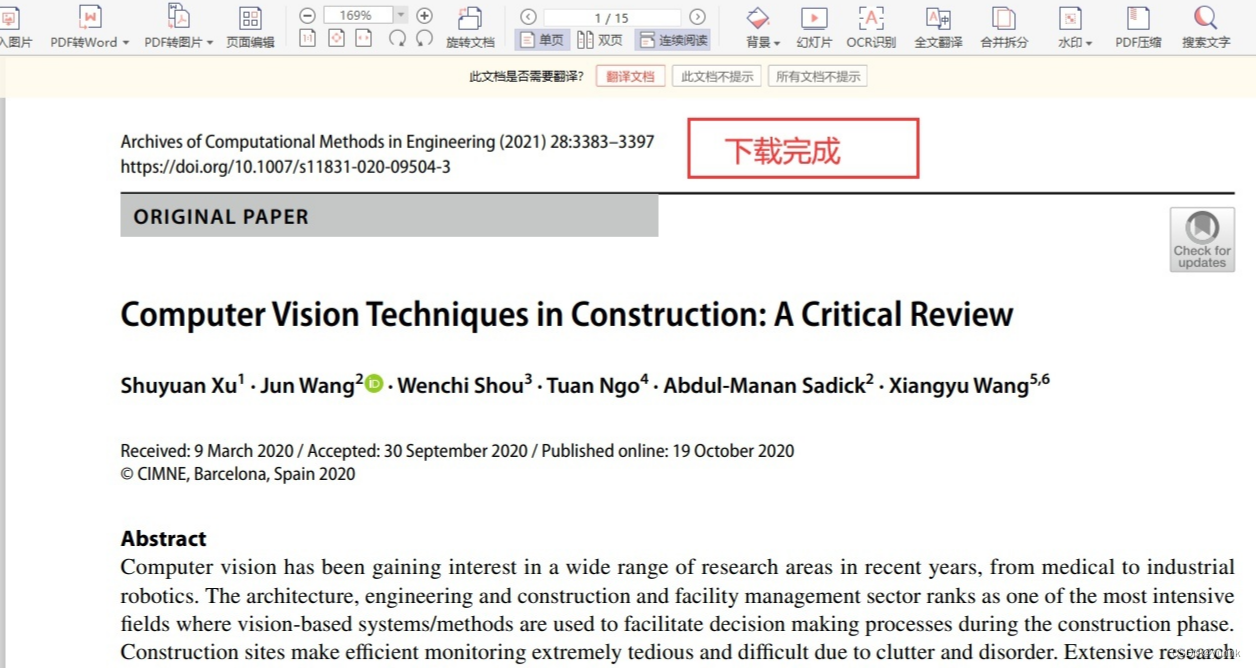
Task: Click the PDF转Word conversion icon
Action: (89, 17)
